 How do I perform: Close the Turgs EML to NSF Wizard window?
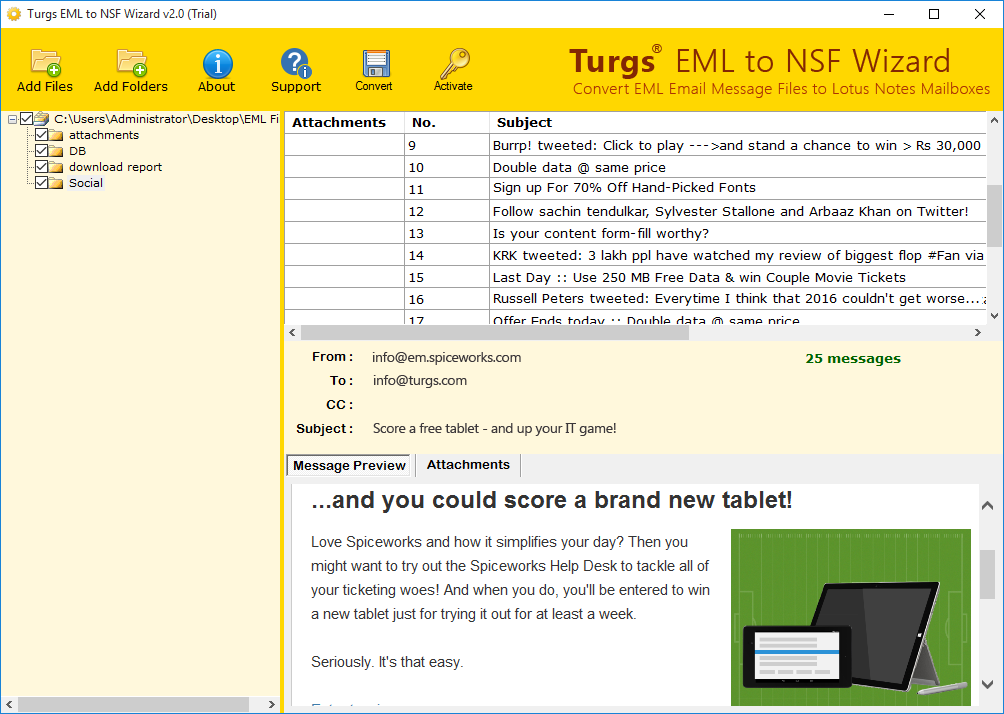coord(980,14)
